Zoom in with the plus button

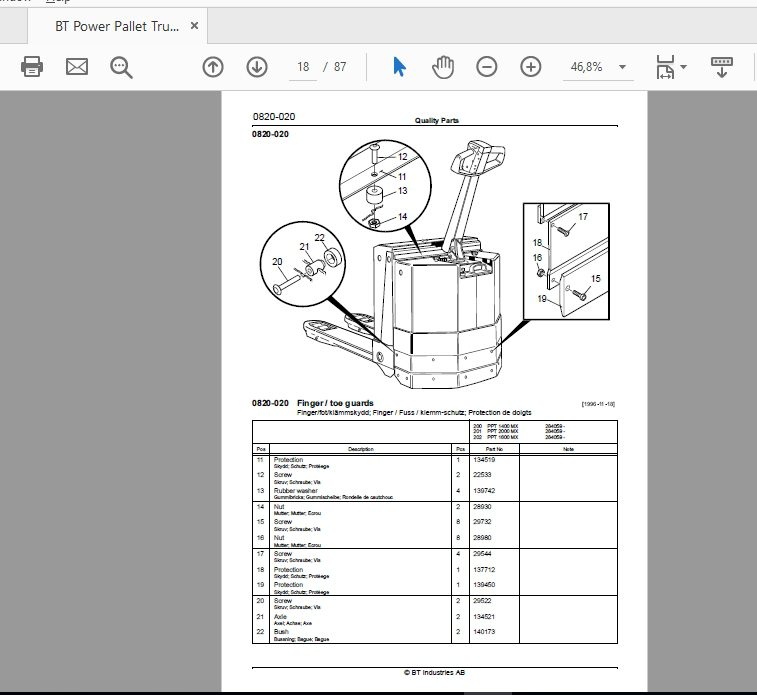[531, 67]
